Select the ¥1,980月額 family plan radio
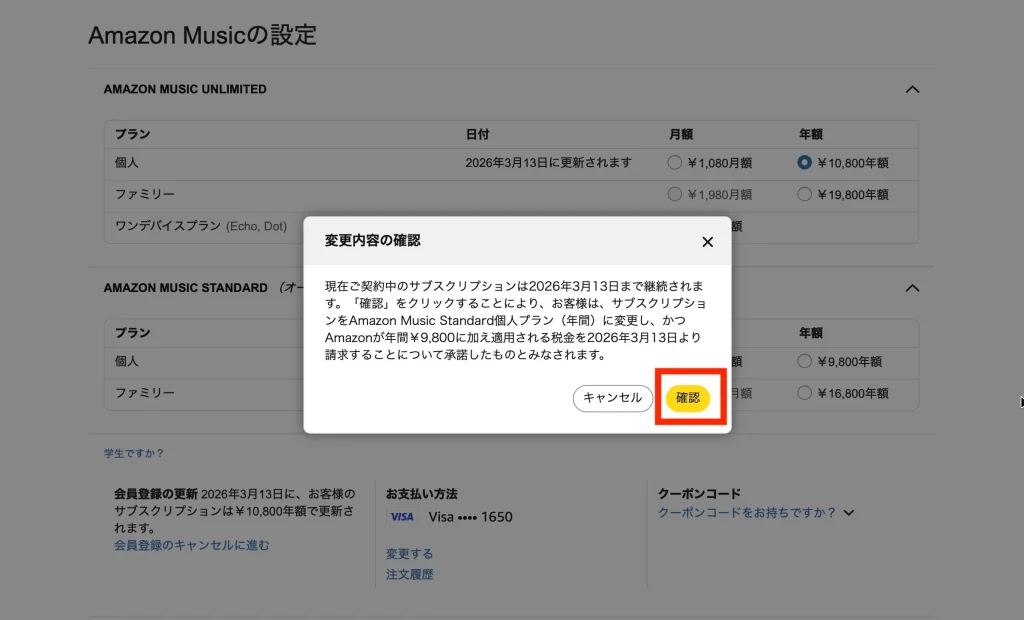This screenshot has height=620, width=1024. [675, 194]
